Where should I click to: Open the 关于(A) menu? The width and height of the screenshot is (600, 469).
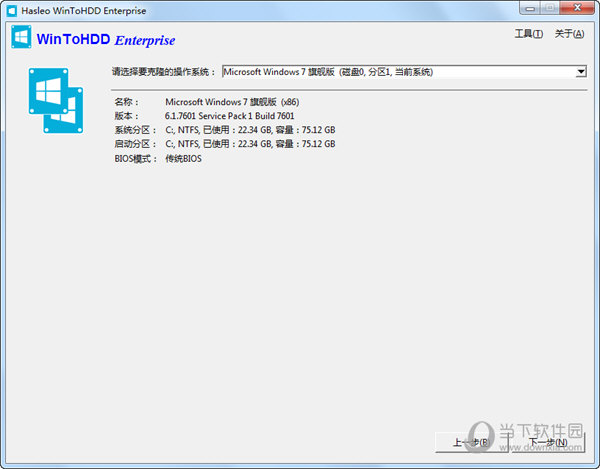tap(569, 34)
